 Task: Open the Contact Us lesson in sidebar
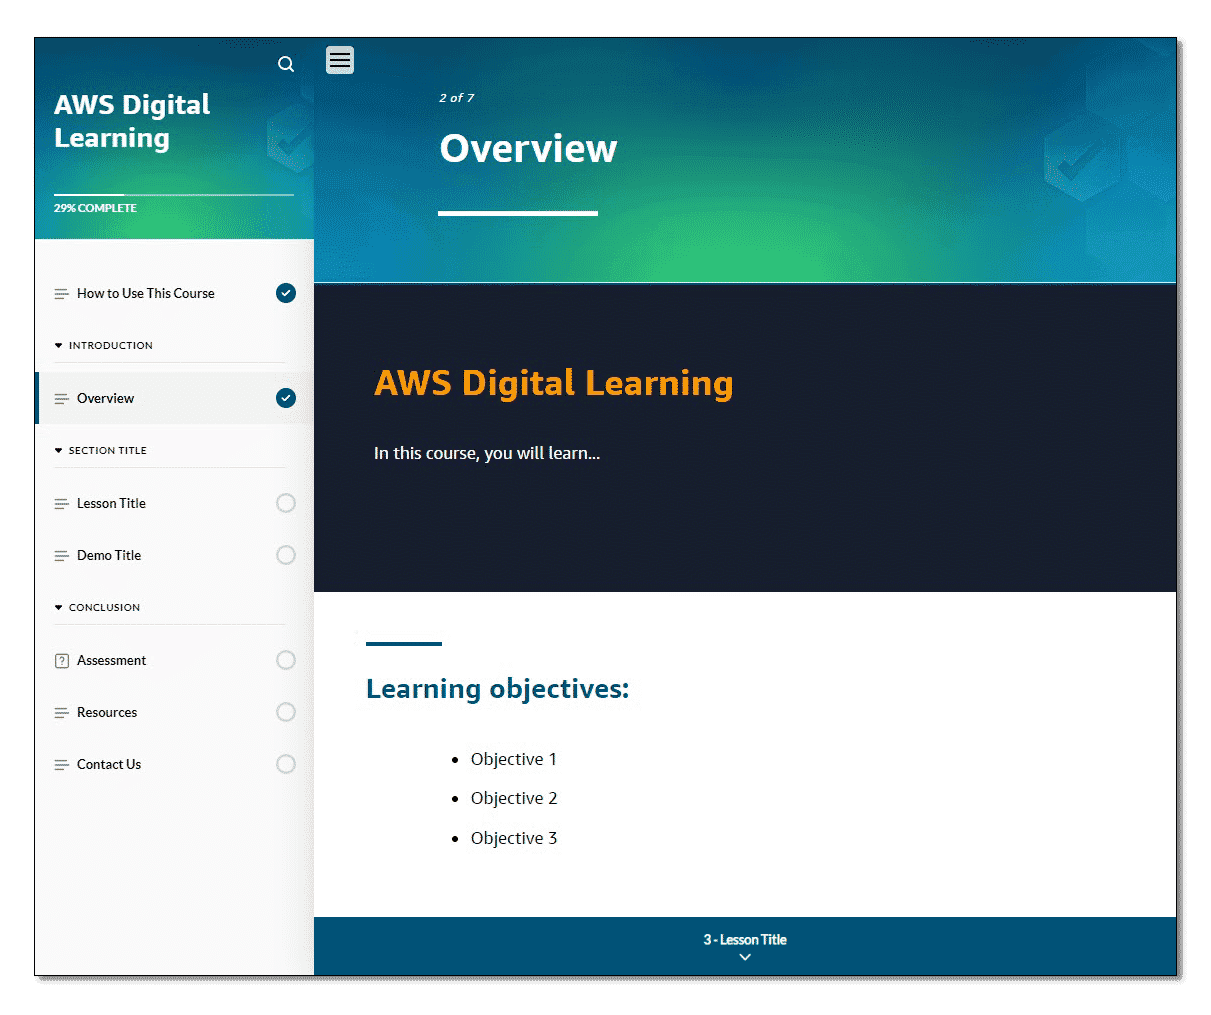tap(174, 764)
